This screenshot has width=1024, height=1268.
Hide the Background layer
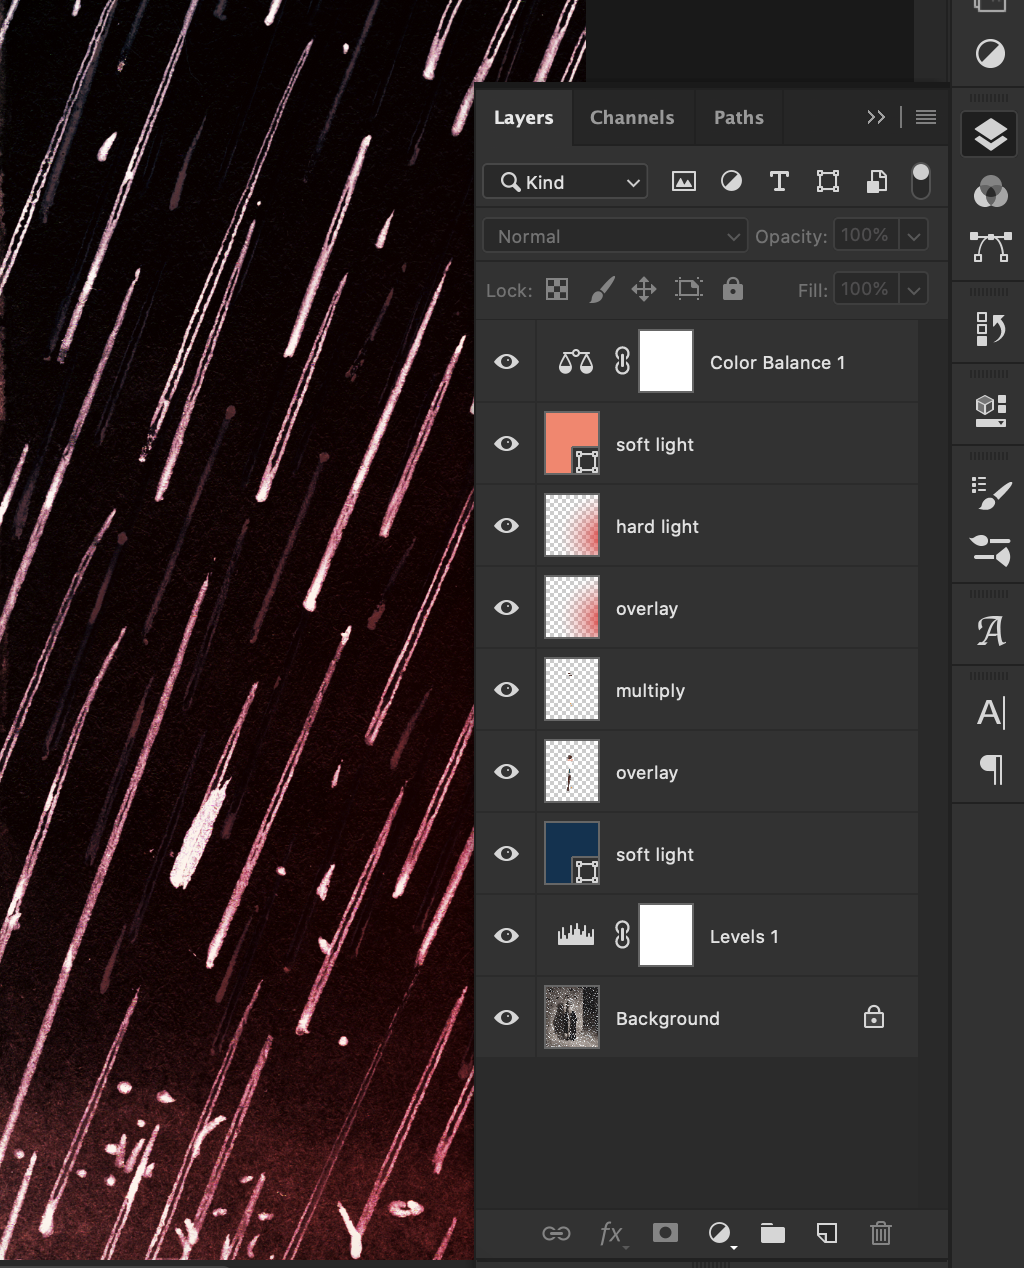click(x=507, y=1017)
